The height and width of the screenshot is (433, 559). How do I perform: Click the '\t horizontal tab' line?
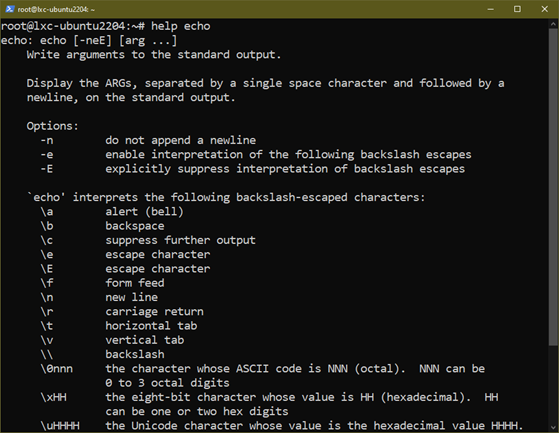click(x=118, y=326)
